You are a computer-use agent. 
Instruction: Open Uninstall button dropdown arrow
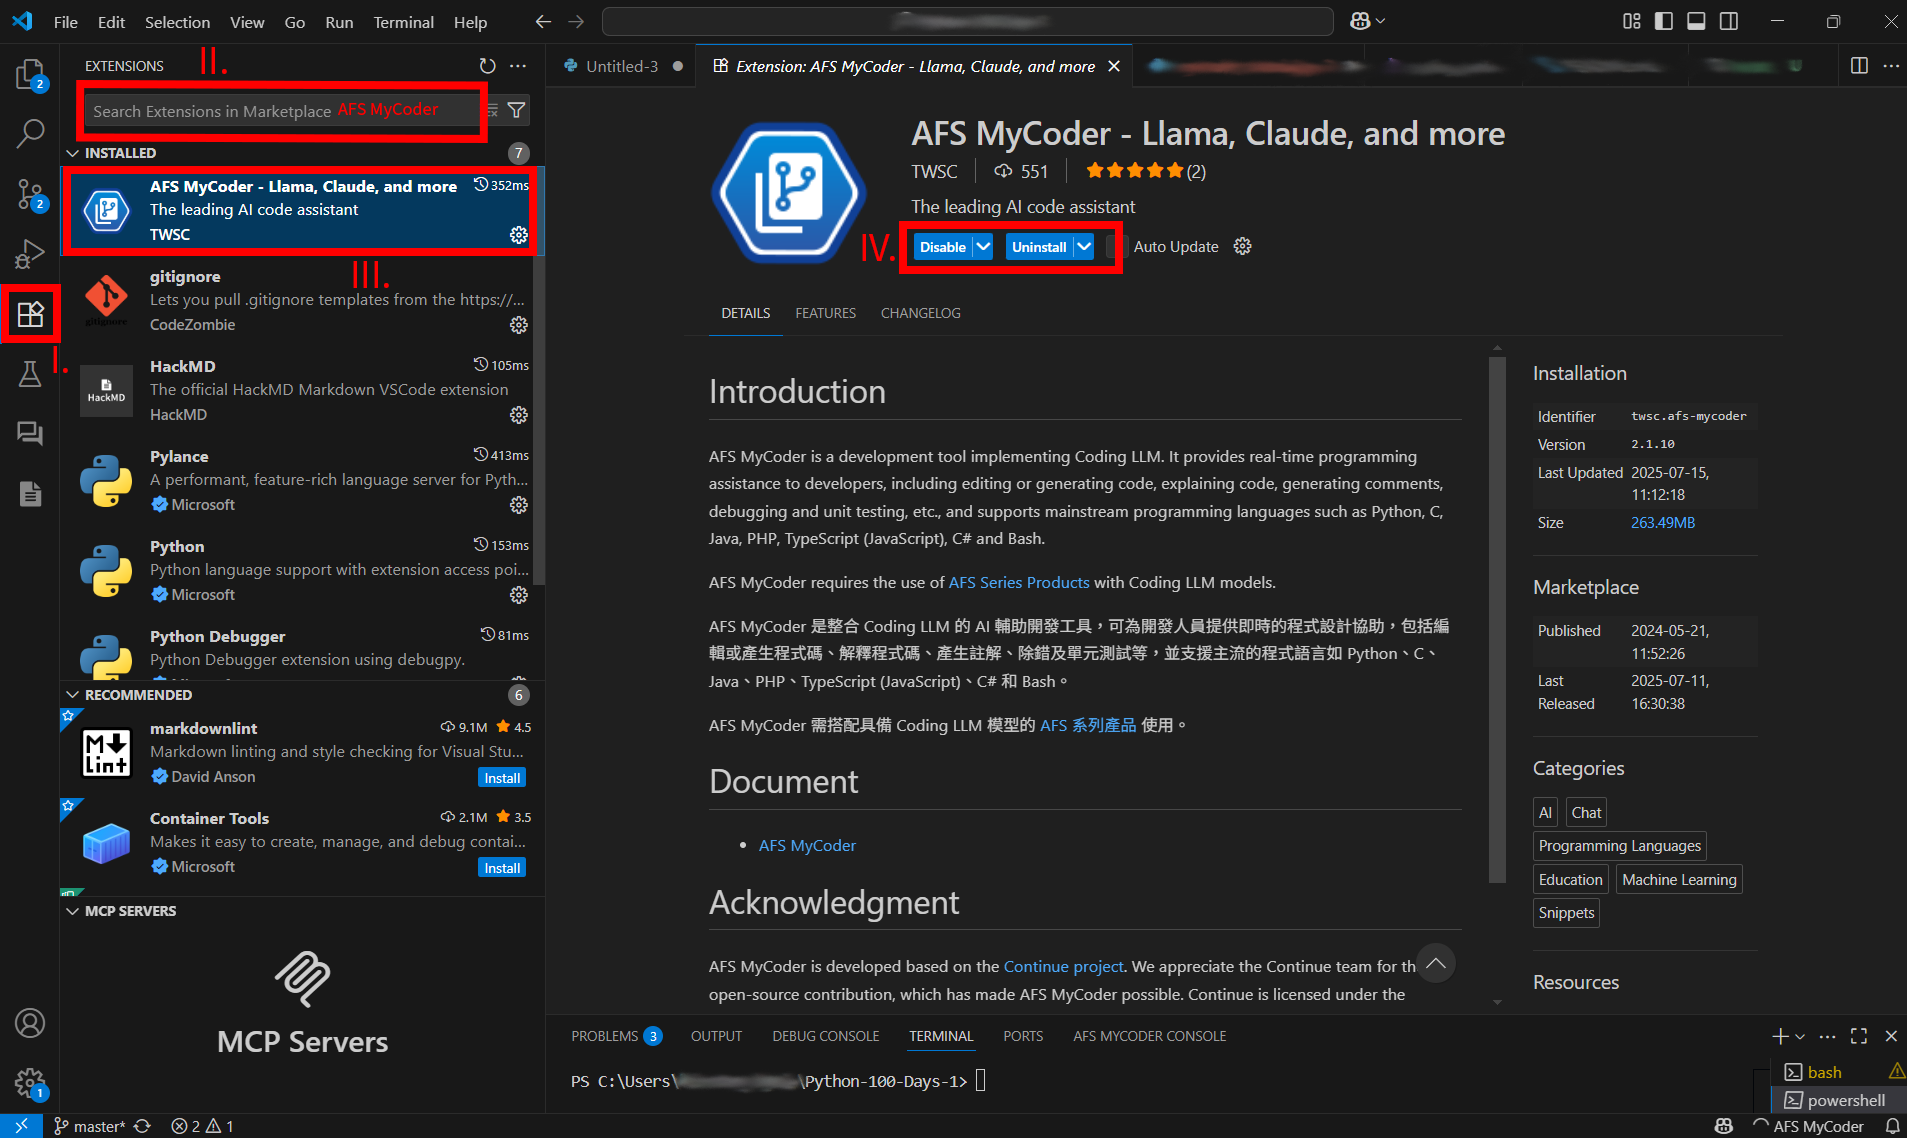(x=1084, y=246)
